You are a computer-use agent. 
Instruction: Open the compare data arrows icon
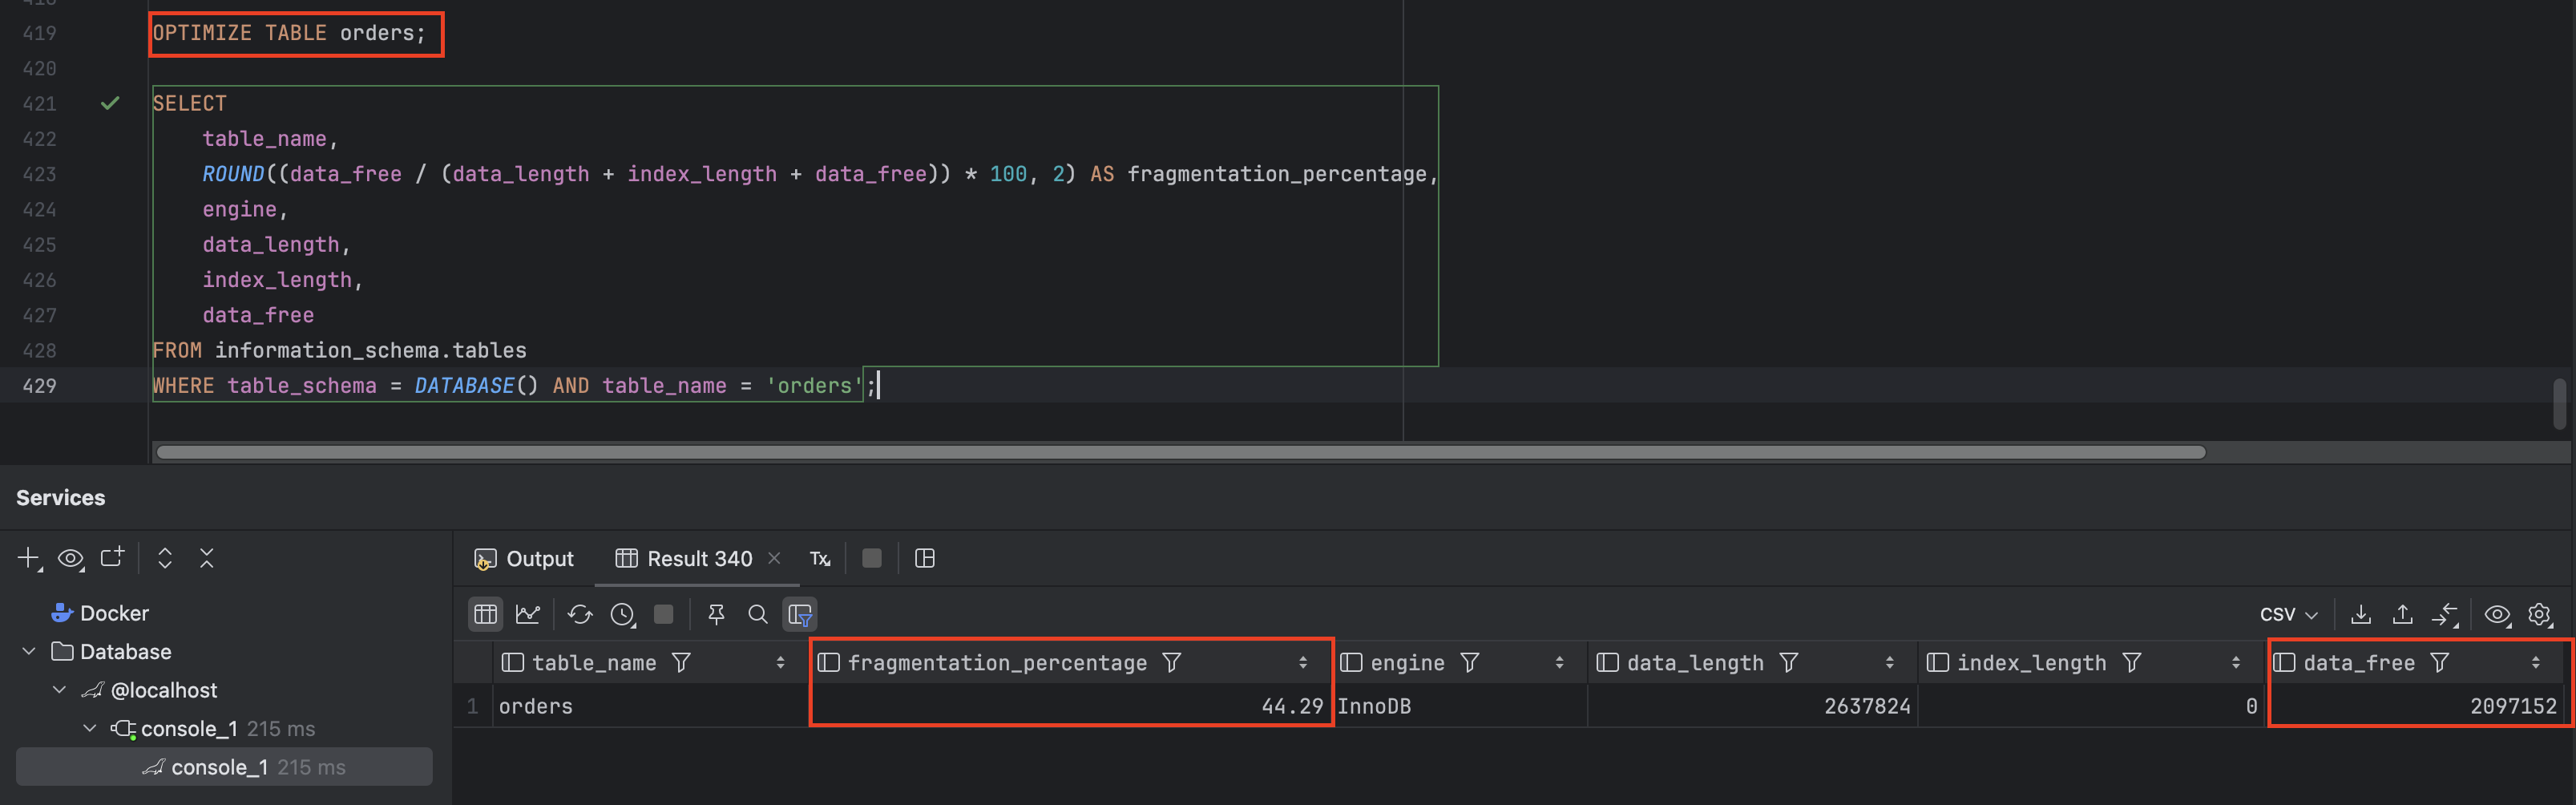(2444, 614)
